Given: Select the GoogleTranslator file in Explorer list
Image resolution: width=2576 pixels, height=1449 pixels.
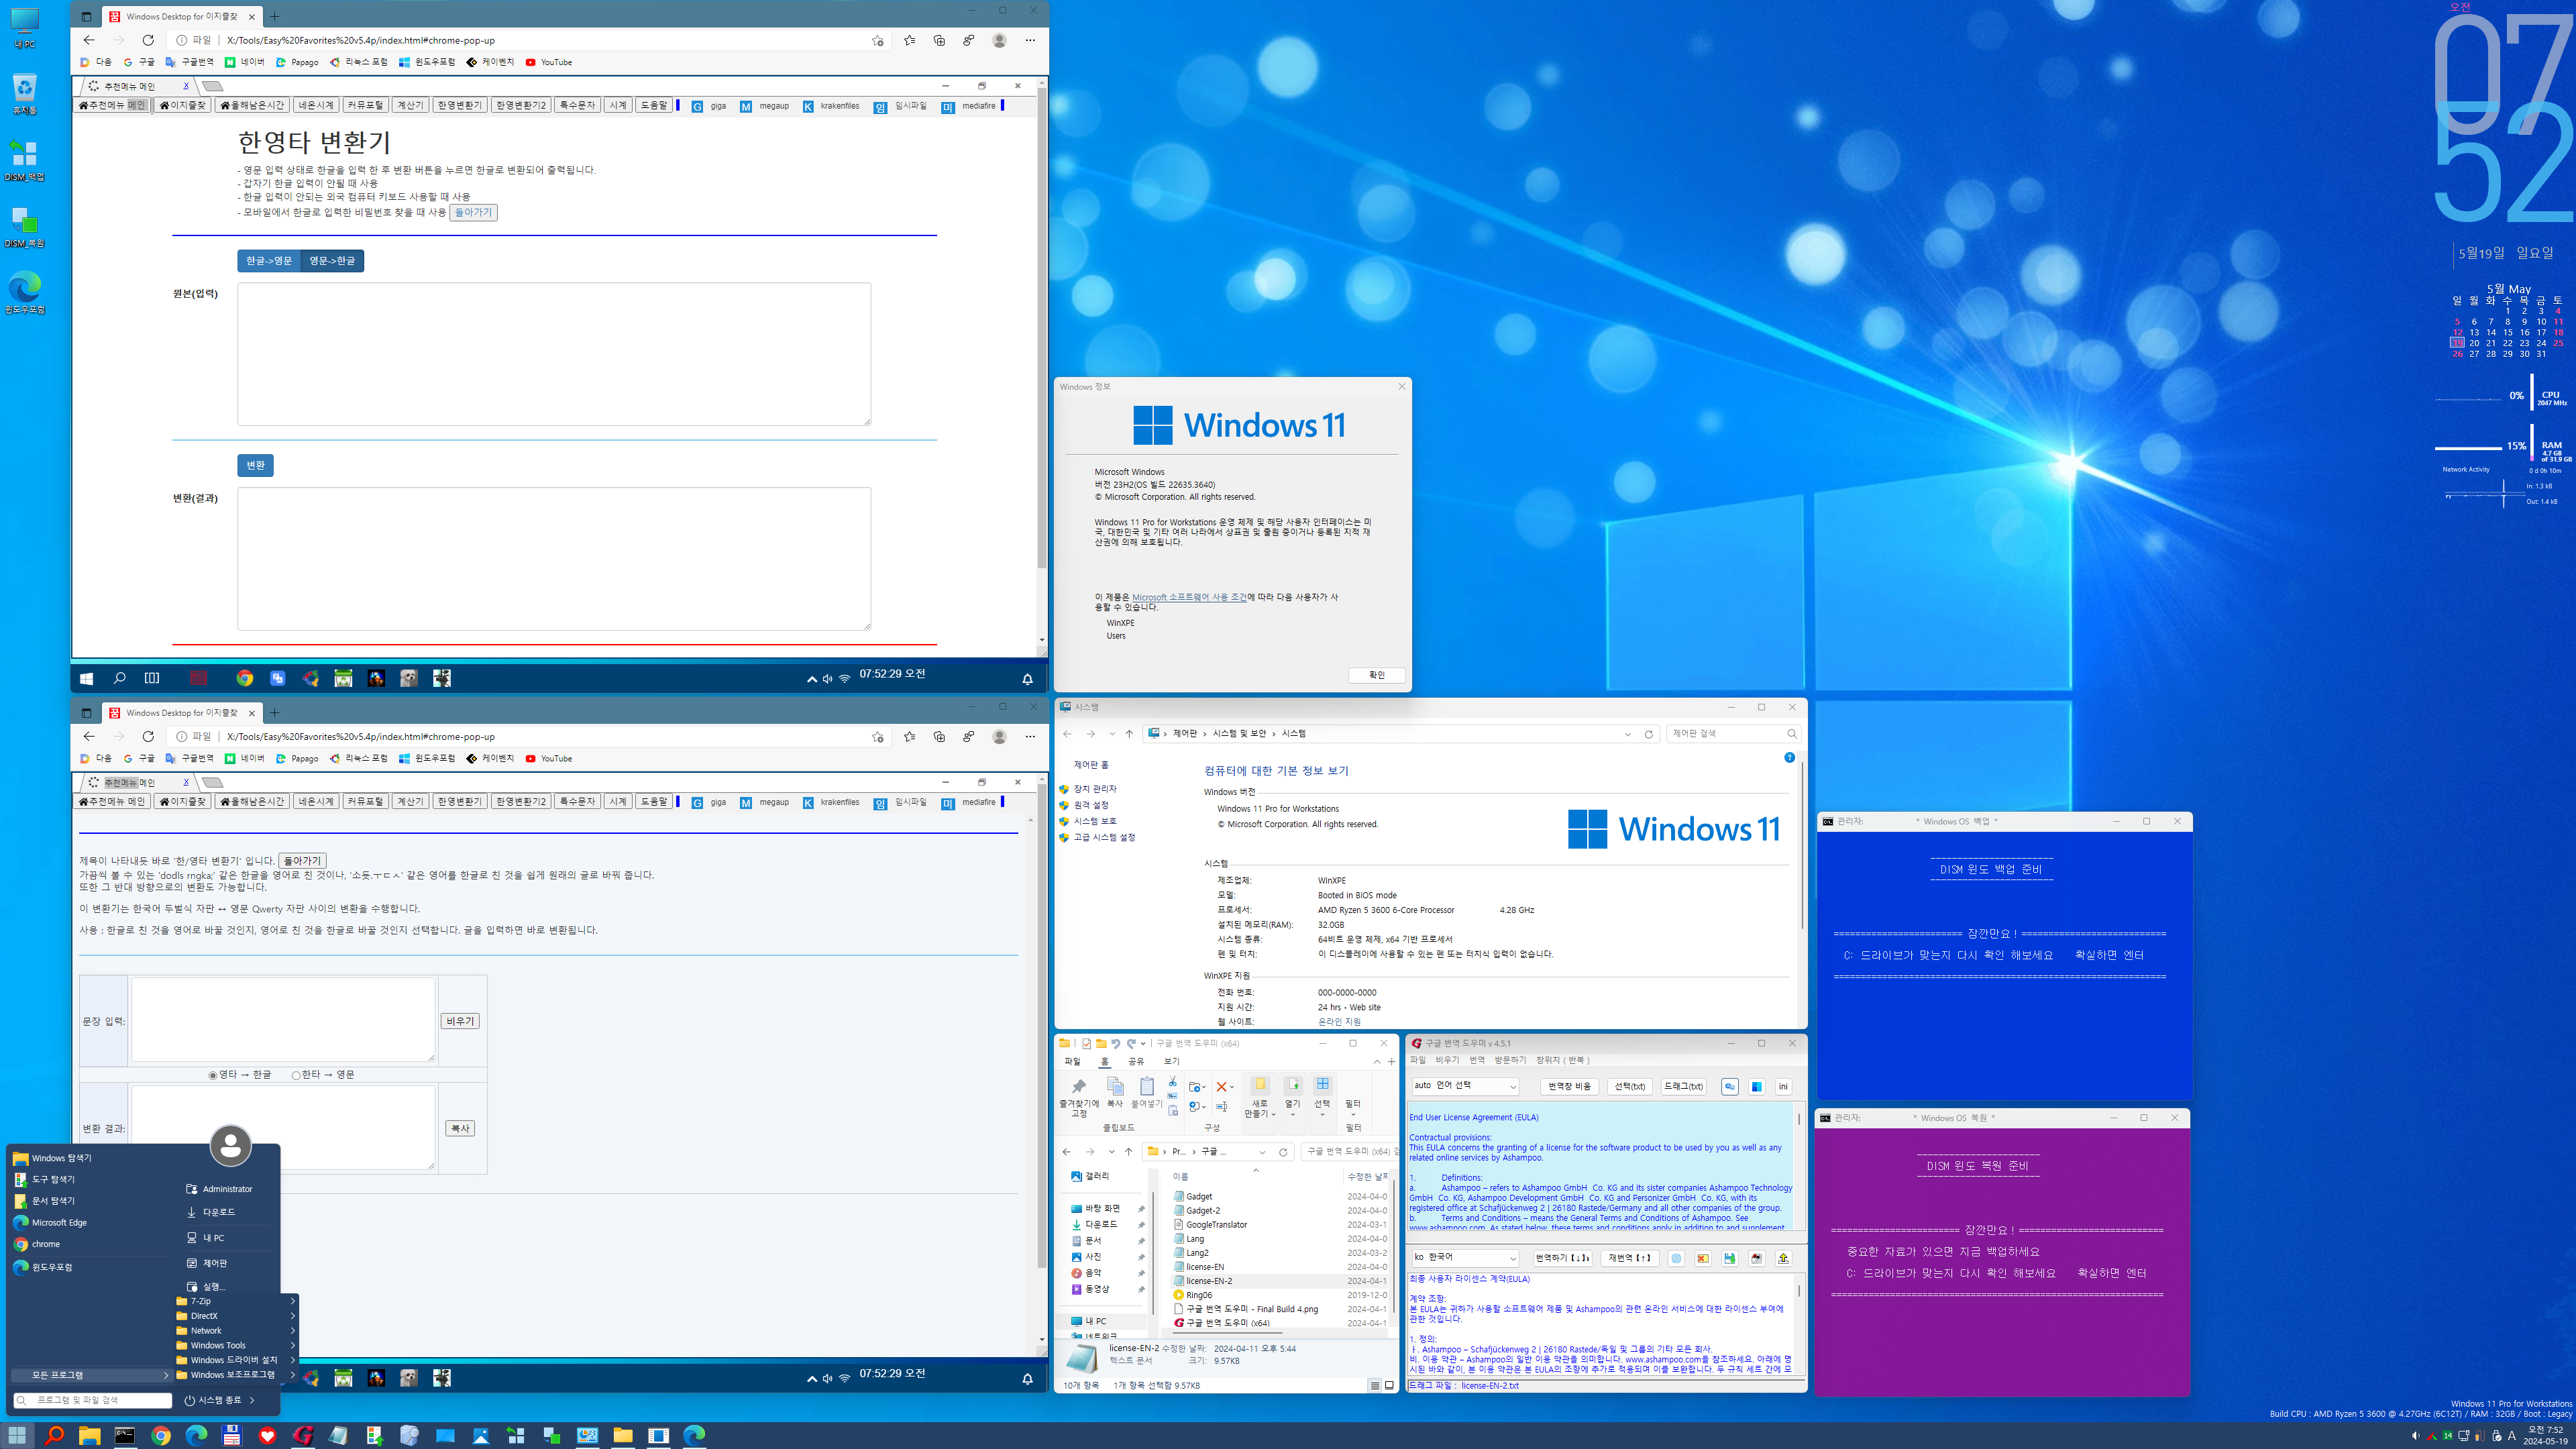Looking at the screenshot, I should click(1216, 1224).
